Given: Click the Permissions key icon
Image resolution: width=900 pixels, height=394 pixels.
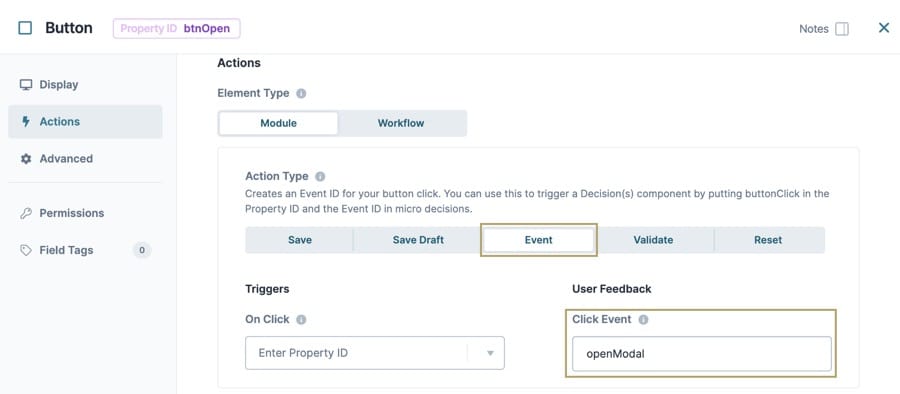Looking at the screenshot, I should click(26, 213).
